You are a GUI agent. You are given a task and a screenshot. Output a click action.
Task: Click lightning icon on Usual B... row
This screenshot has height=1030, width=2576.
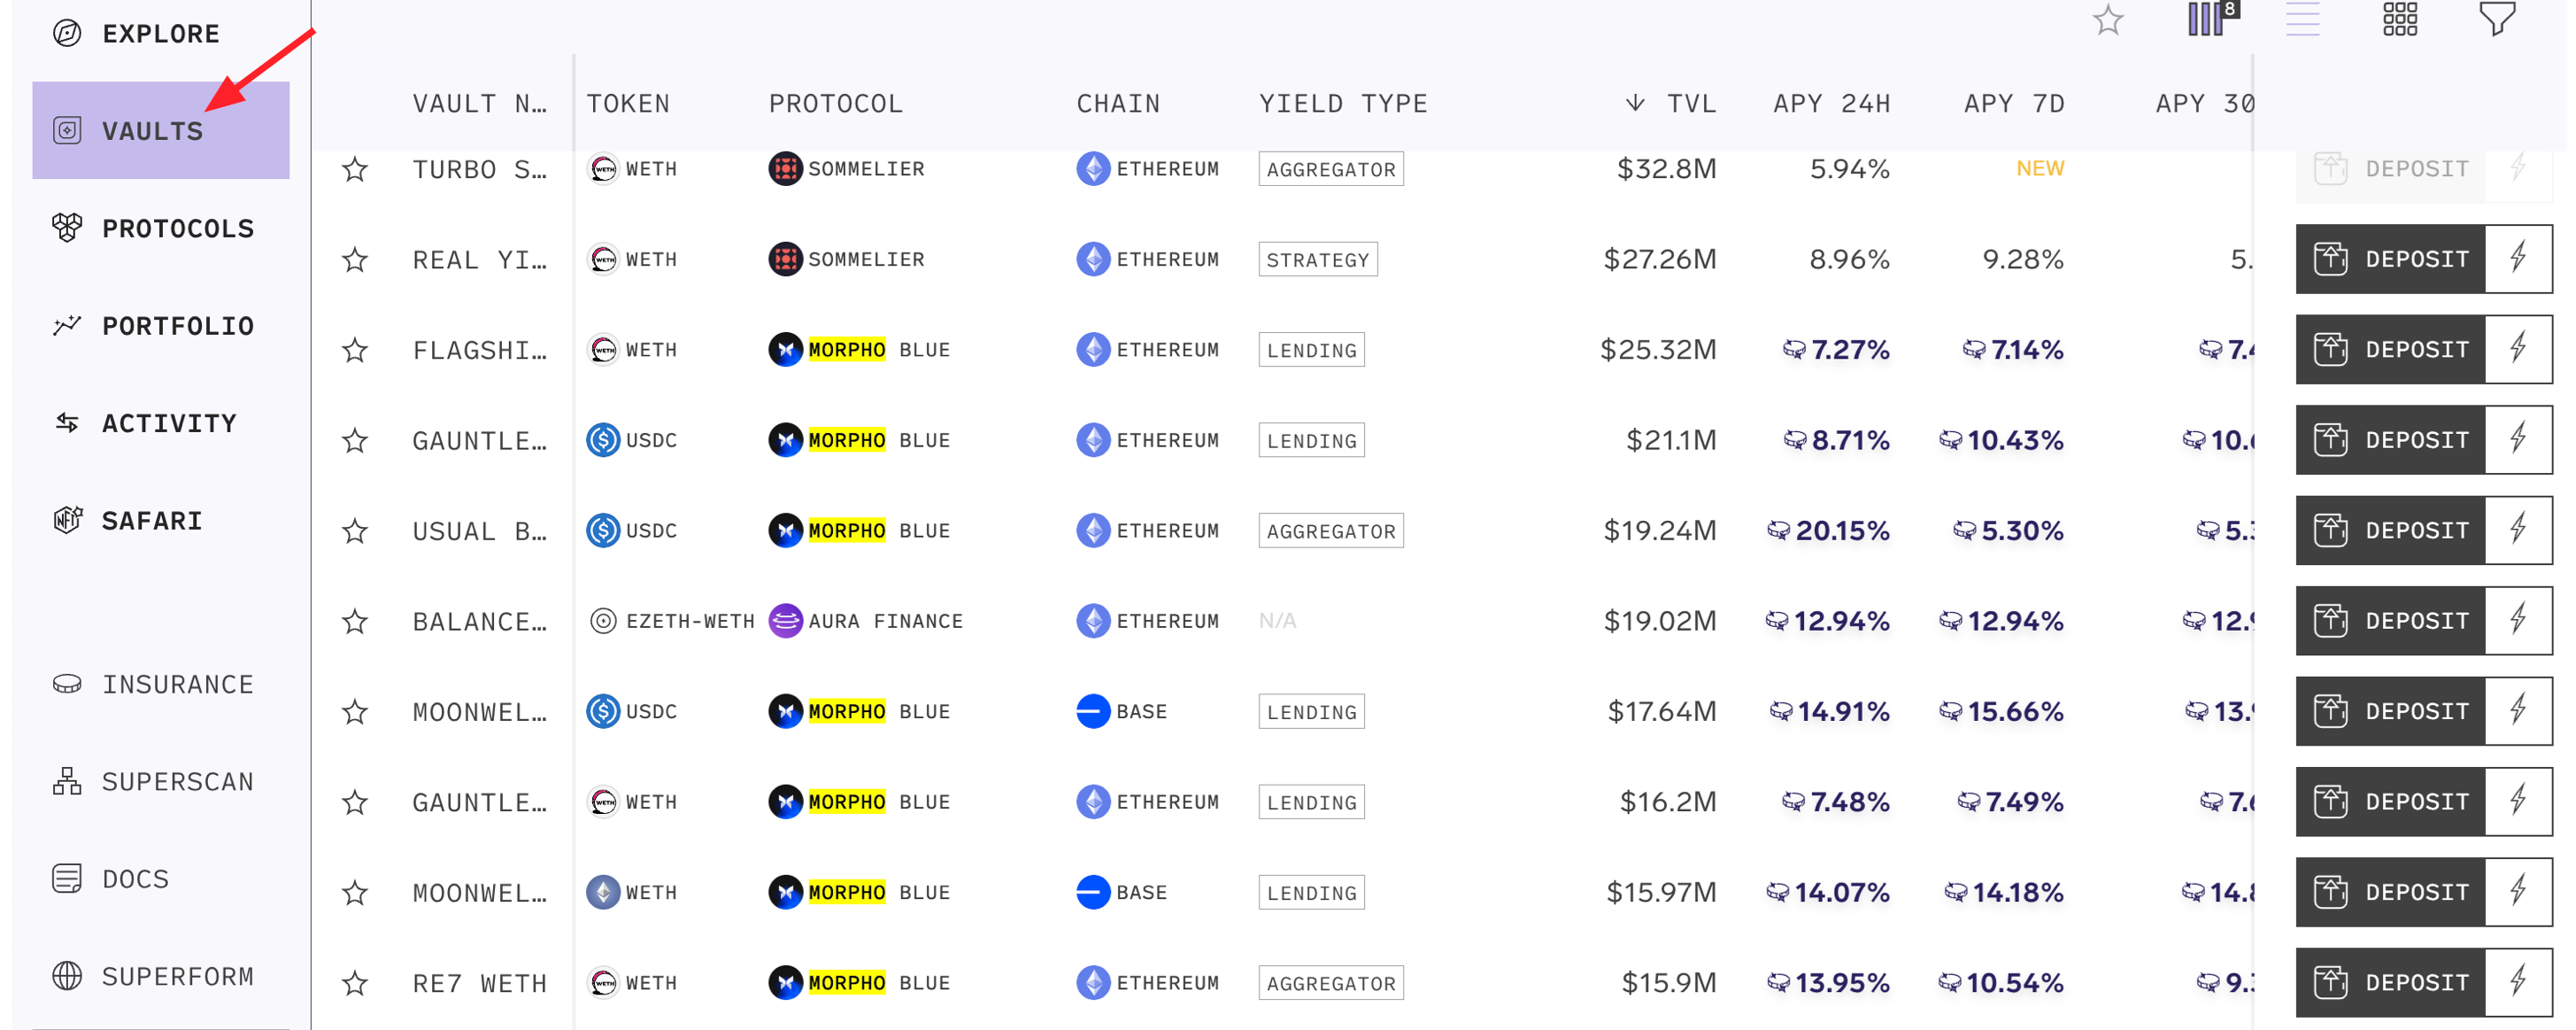pos(2519,530)
